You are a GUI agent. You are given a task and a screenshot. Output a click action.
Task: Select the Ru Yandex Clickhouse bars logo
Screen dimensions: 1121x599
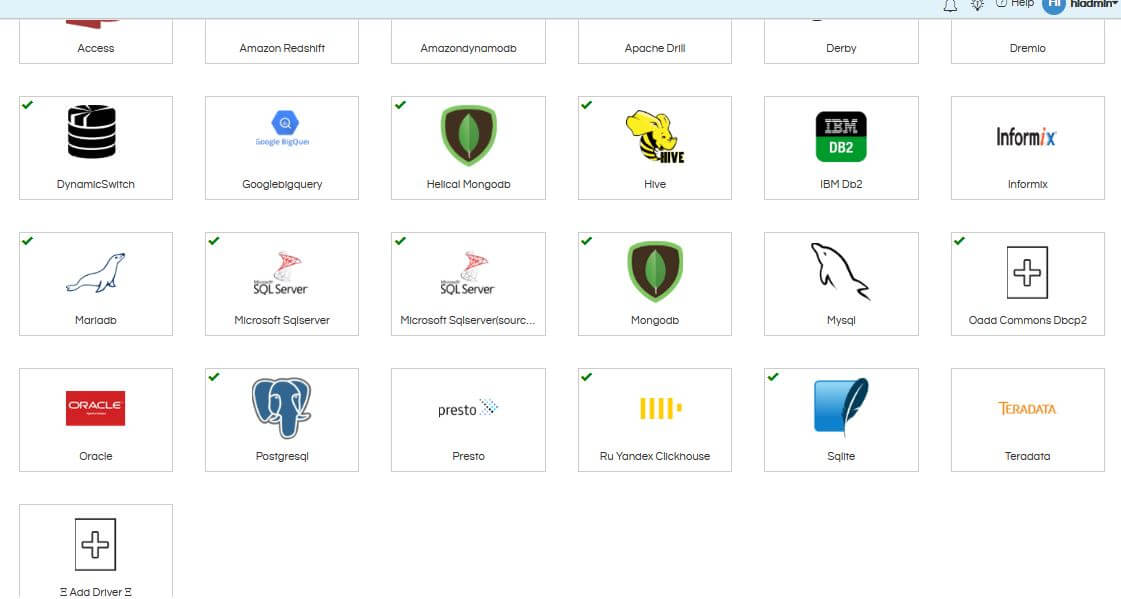pos(661,408)
